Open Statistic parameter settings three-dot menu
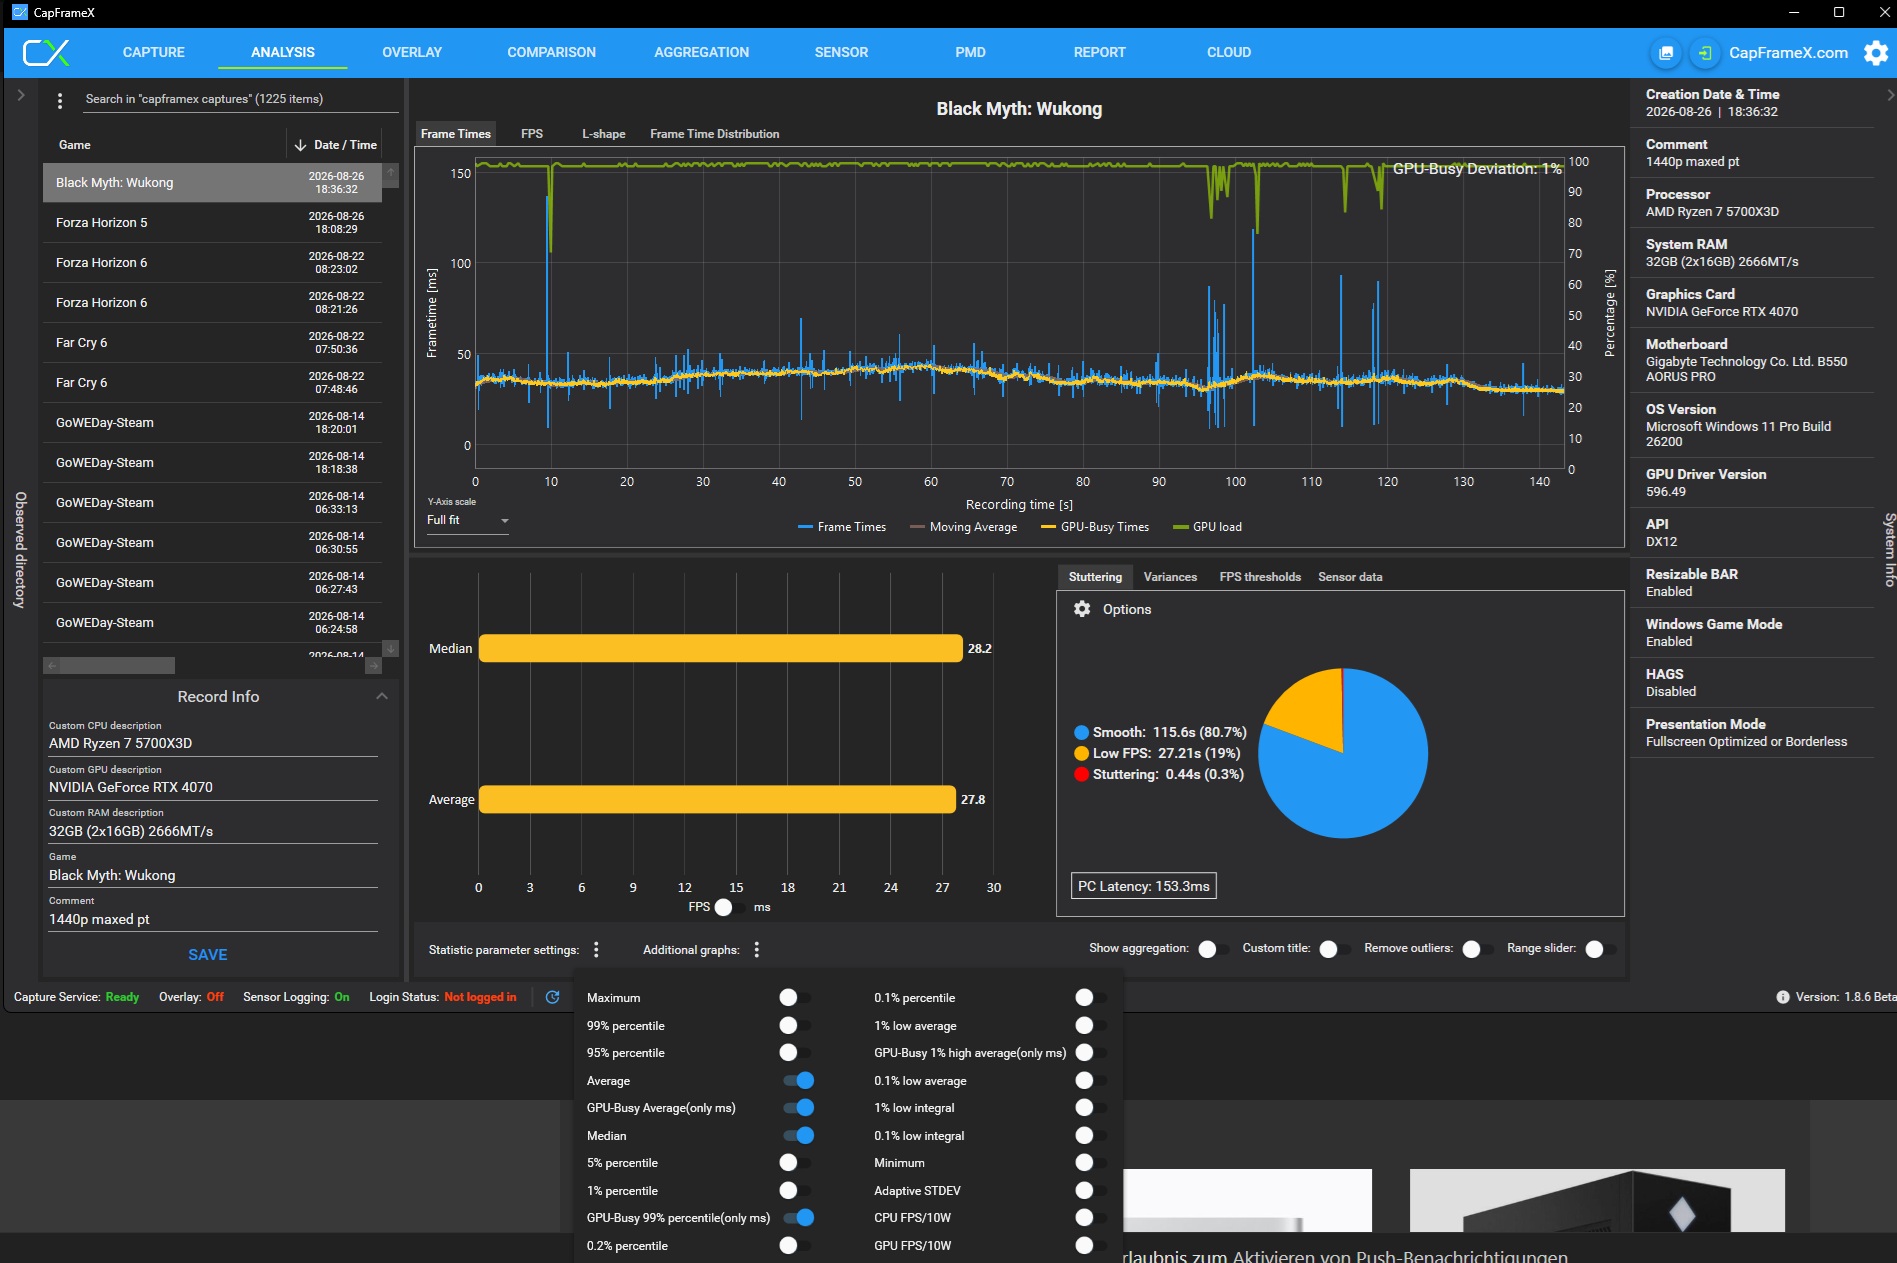The image size is (1897, 1263). (x=596, y=950)
